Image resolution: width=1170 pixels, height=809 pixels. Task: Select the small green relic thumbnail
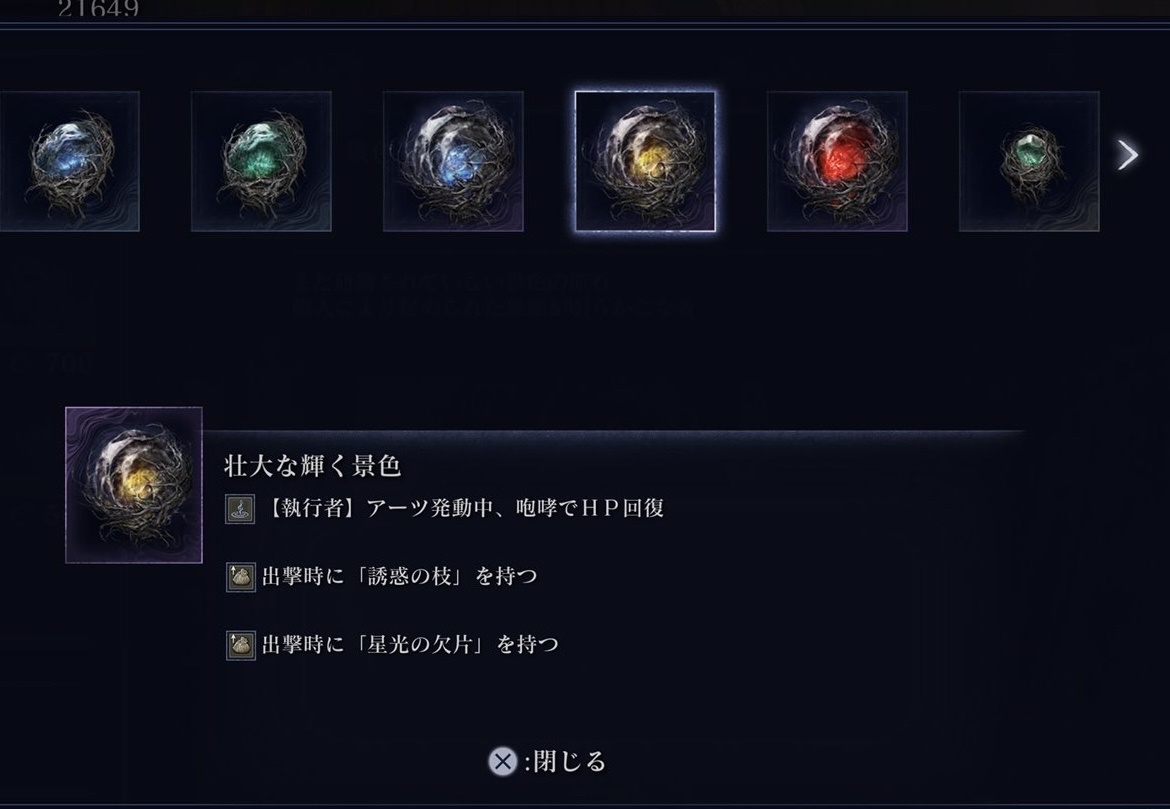pos(1029,161)
